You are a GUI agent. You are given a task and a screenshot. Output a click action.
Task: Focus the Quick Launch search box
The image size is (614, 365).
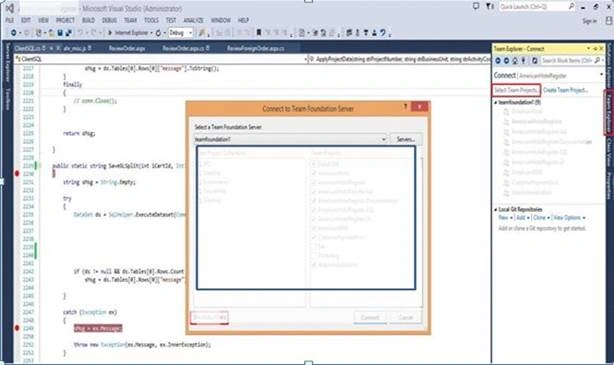536,6
